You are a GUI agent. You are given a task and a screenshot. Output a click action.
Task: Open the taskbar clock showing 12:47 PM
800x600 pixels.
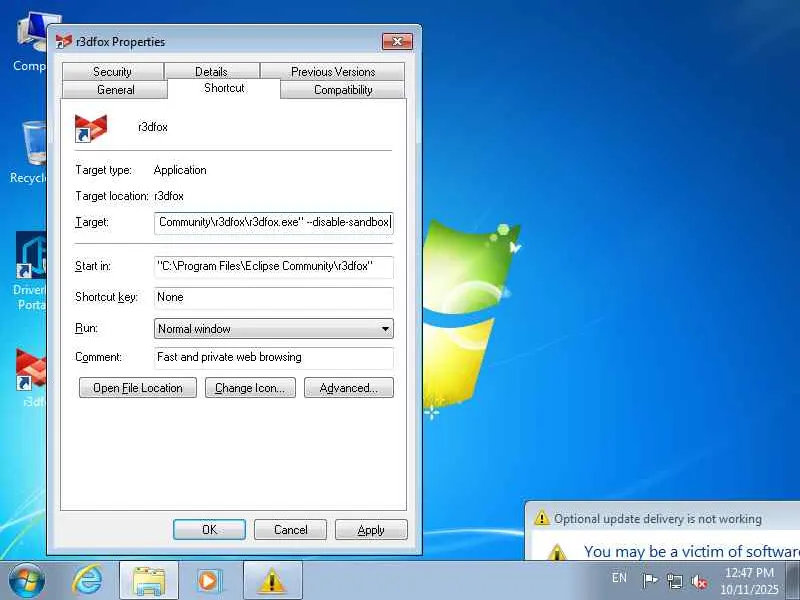pos(749,581)
